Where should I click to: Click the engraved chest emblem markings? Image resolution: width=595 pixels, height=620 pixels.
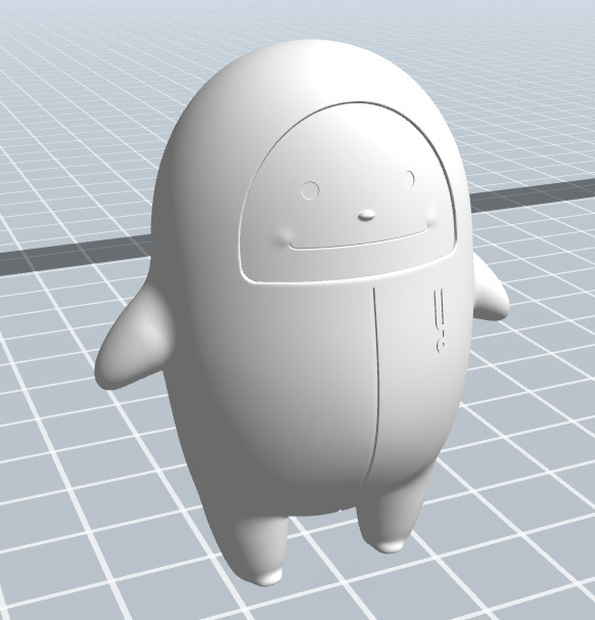(x=440, y=320)
